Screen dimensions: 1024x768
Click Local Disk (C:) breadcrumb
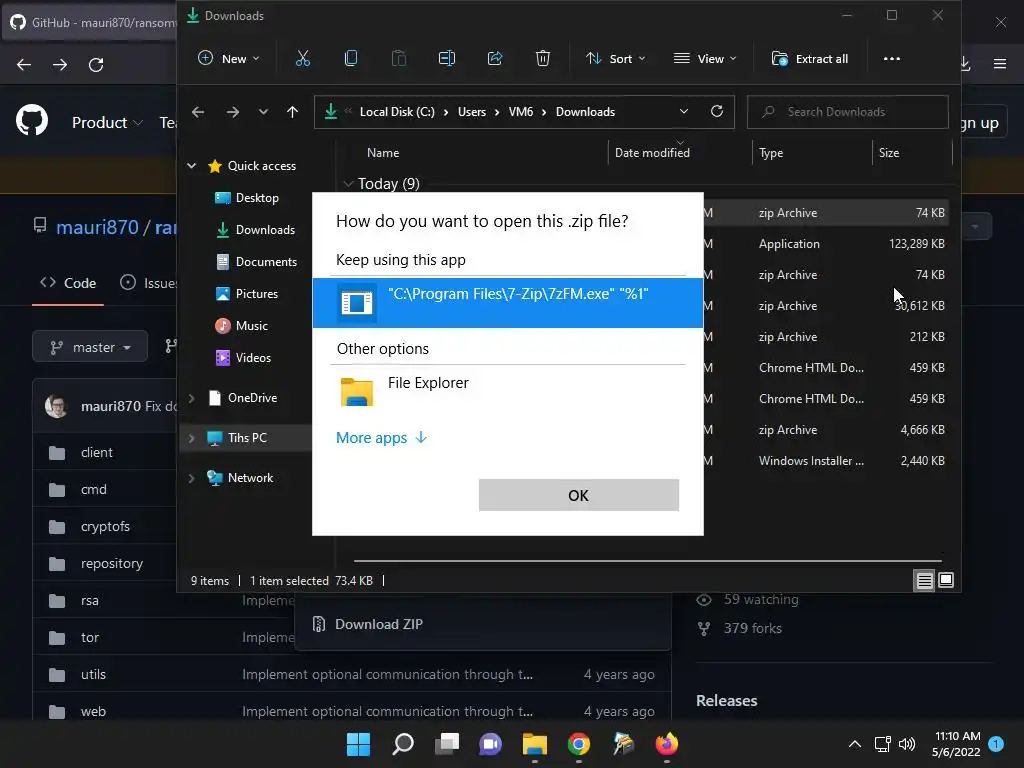pyautogui.click(x=397, y=112)
